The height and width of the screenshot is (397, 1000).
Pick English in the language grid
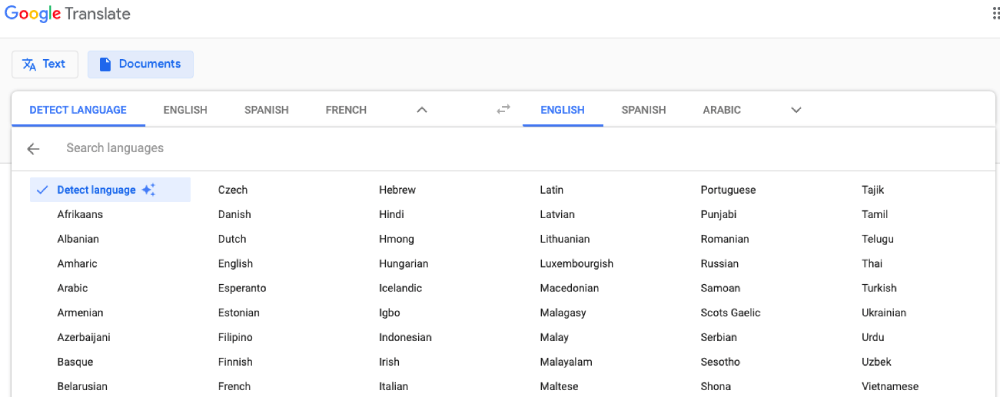pos(235,264)
